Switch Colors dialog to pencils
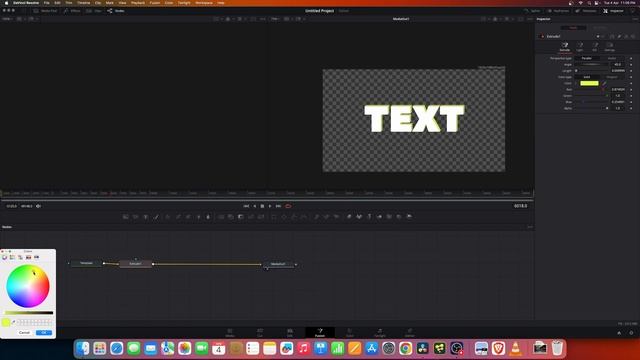The image size is (640, 360). point(36,257)
